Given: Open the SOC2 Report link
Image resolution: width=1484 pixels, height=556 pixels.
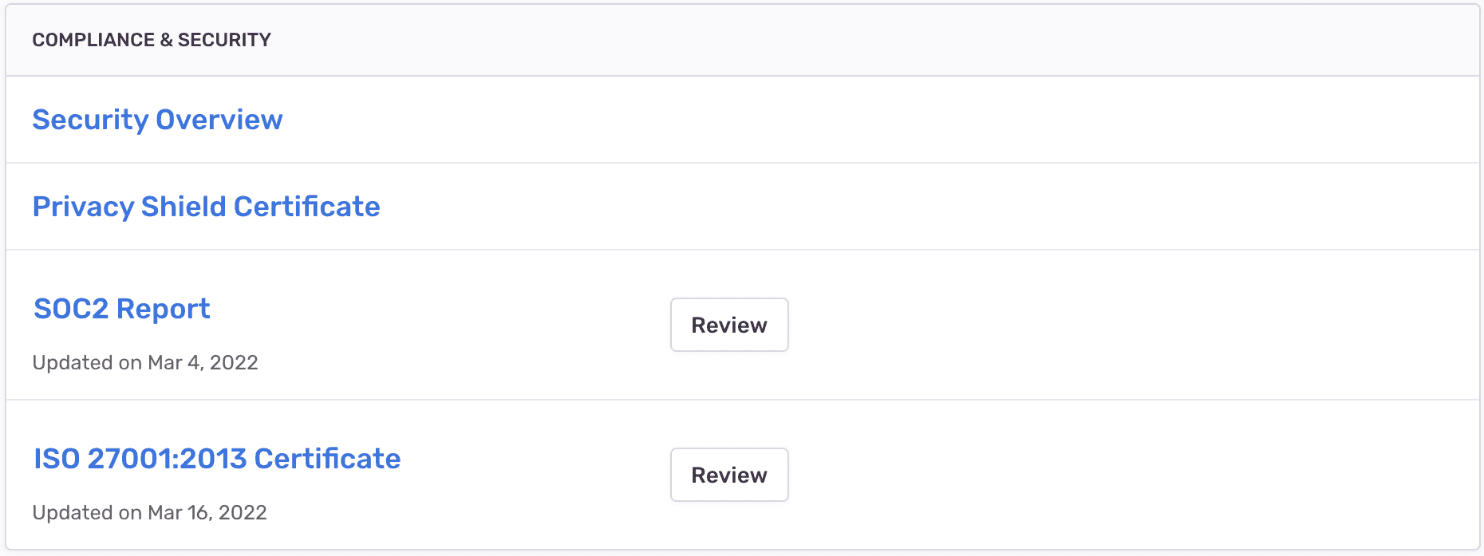Looking at the screenshot, I should [x=122, y=309].
